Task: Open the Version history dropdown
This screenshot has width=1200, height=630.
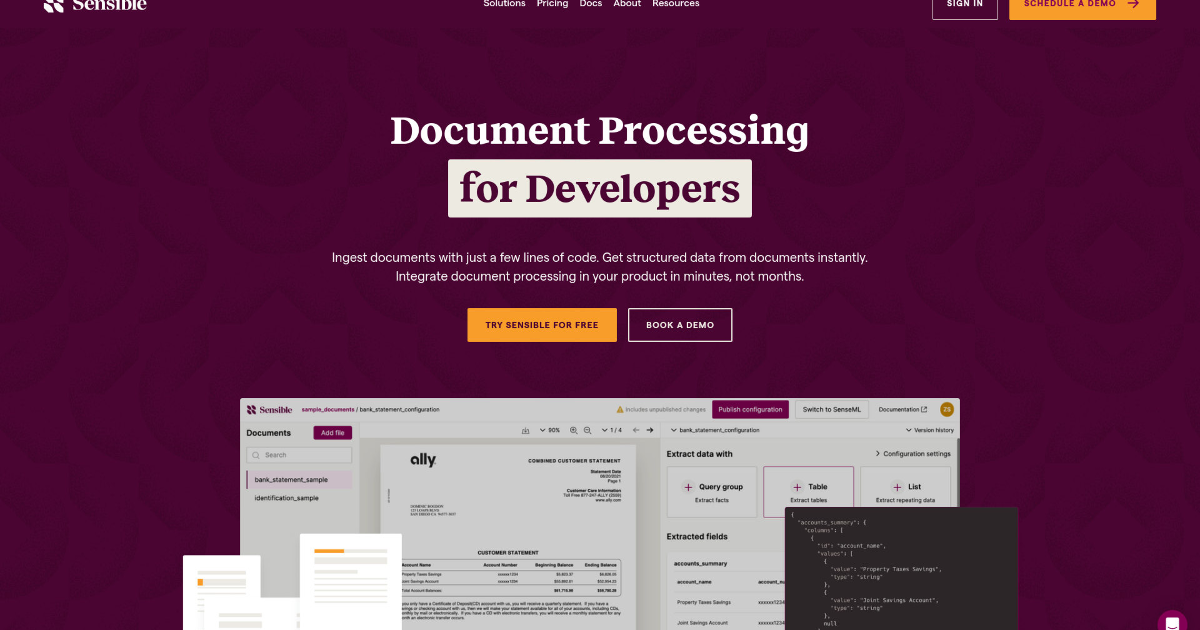Action: point(929,430)
